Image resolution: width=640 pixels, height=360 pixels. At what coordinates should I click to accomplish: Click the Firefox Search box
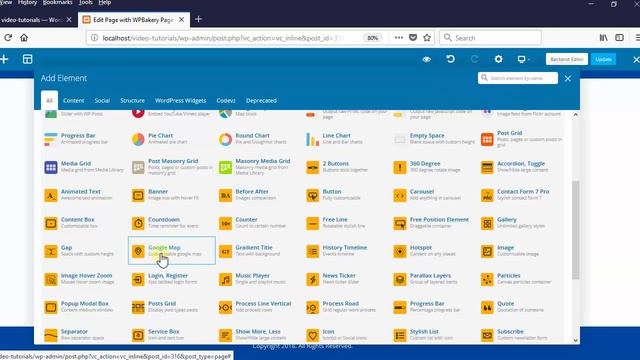[491, 38]
